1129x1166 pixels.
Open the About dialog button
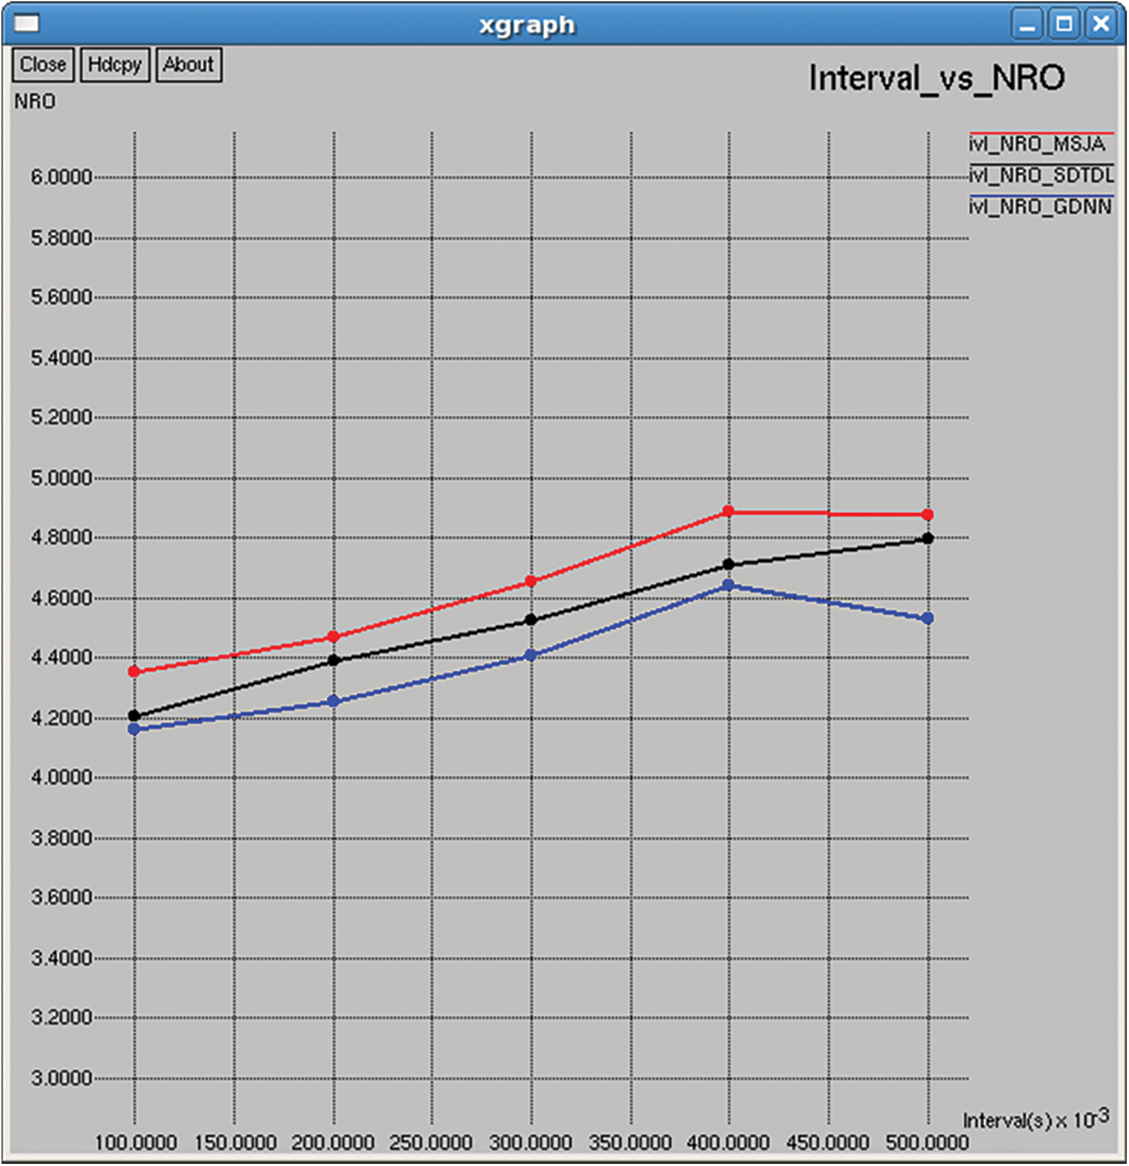point(188,65)
